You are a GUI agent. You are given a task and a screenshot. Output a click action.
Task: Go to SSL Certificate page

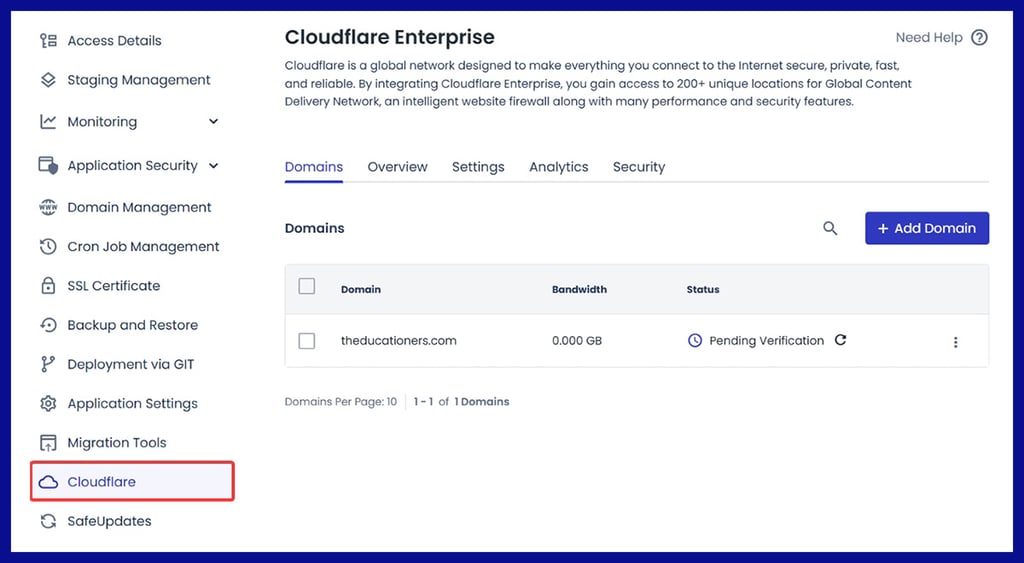pyautogui.click(x=114, y=286)
